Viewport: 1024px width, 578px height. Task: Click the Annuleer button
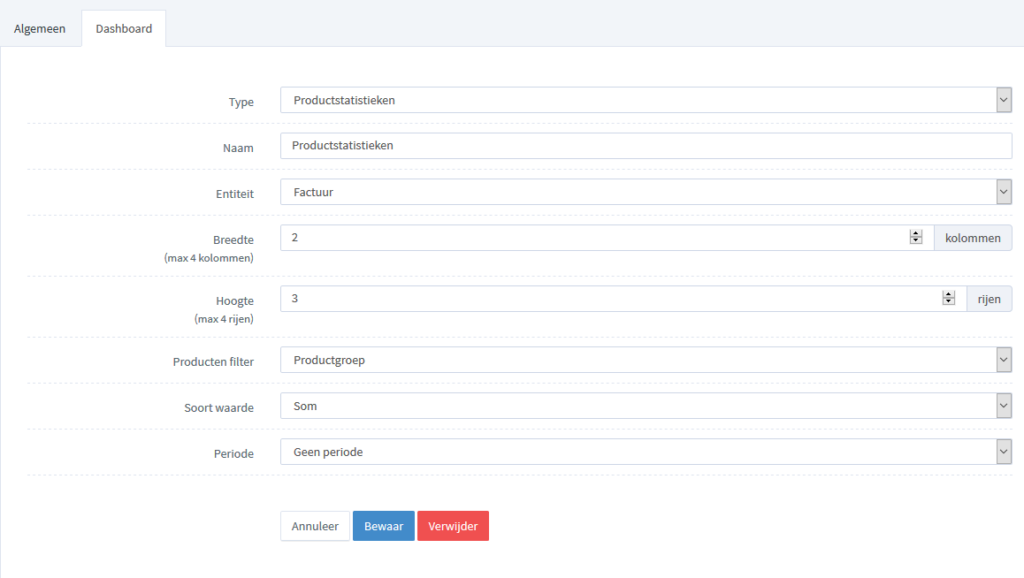click(314, 525)
